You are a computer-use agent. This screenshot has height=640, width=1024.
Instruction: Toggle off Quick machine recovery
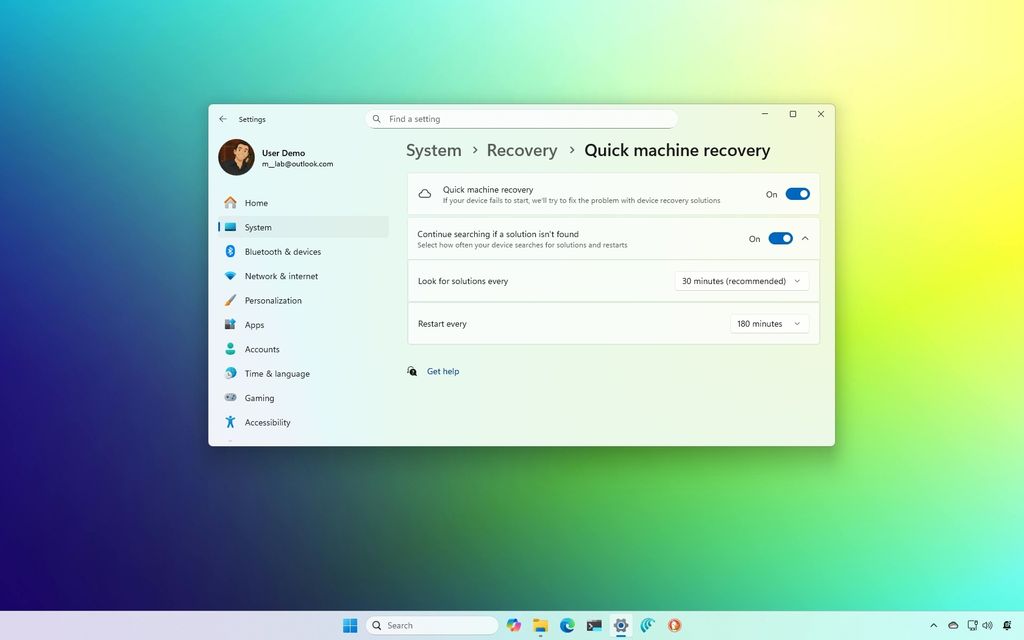(797, 193)
